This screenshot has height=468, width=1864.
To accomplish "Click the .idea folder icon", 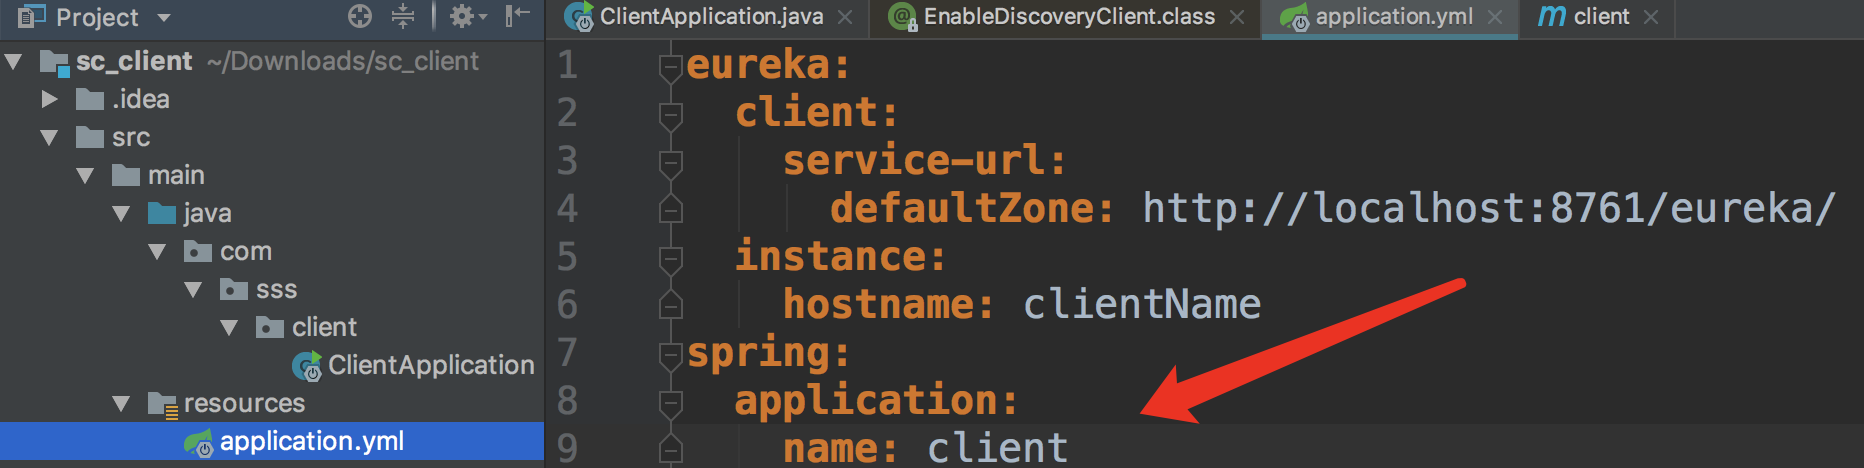I will coord(90,99).
